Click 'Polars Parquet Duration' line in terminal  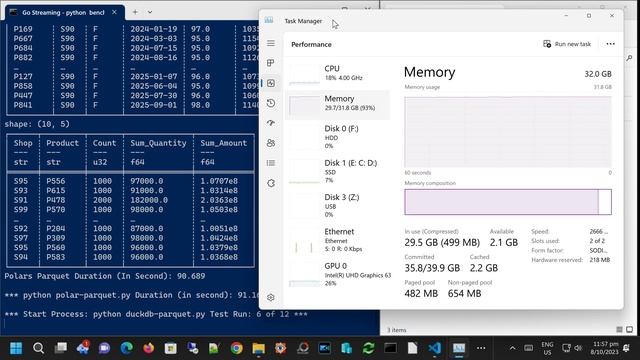point(105,276)
